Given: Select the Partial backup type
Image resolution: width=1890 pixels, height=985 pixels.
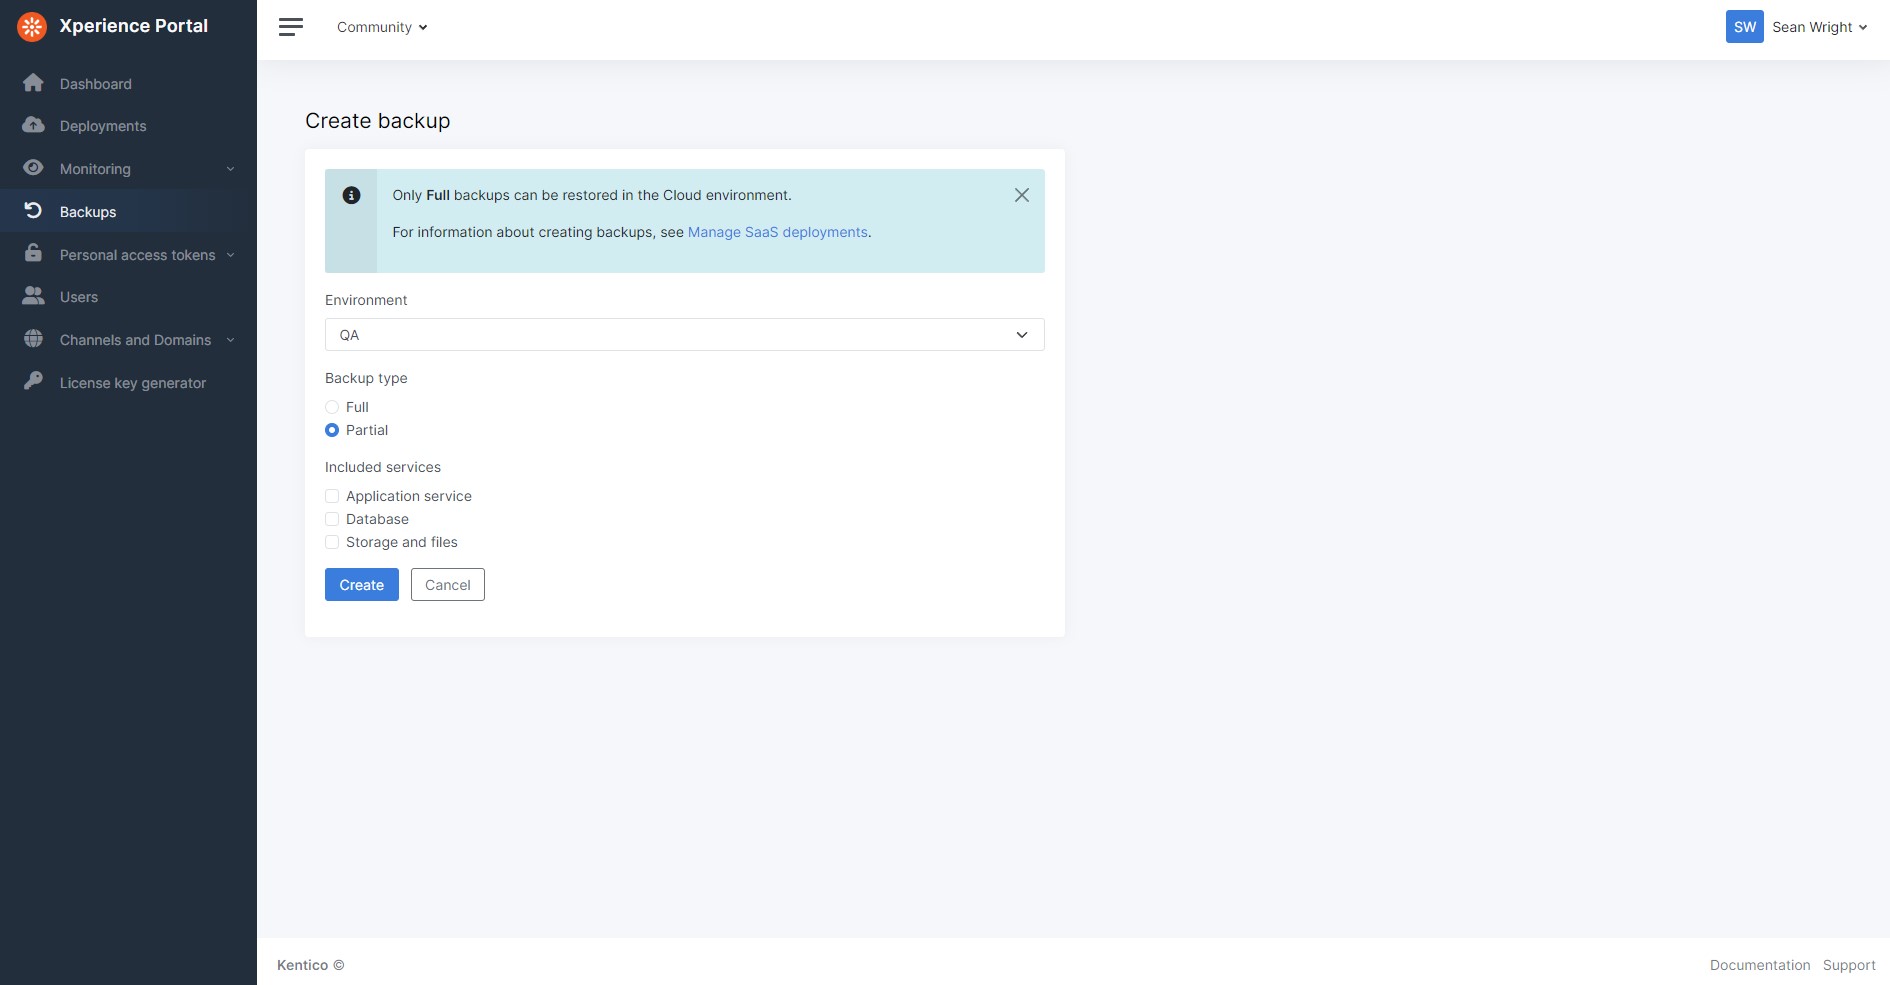Looking at the screenshot, I should pyautogui.click(x=332, y=430).
